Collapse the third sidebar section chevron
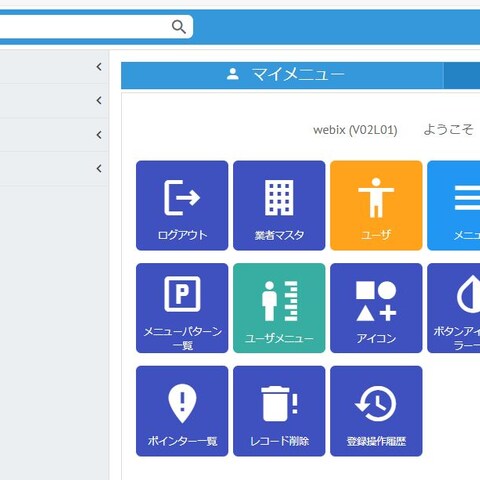Viewport: 480px width, 480px height. click(x=99, y=135)
